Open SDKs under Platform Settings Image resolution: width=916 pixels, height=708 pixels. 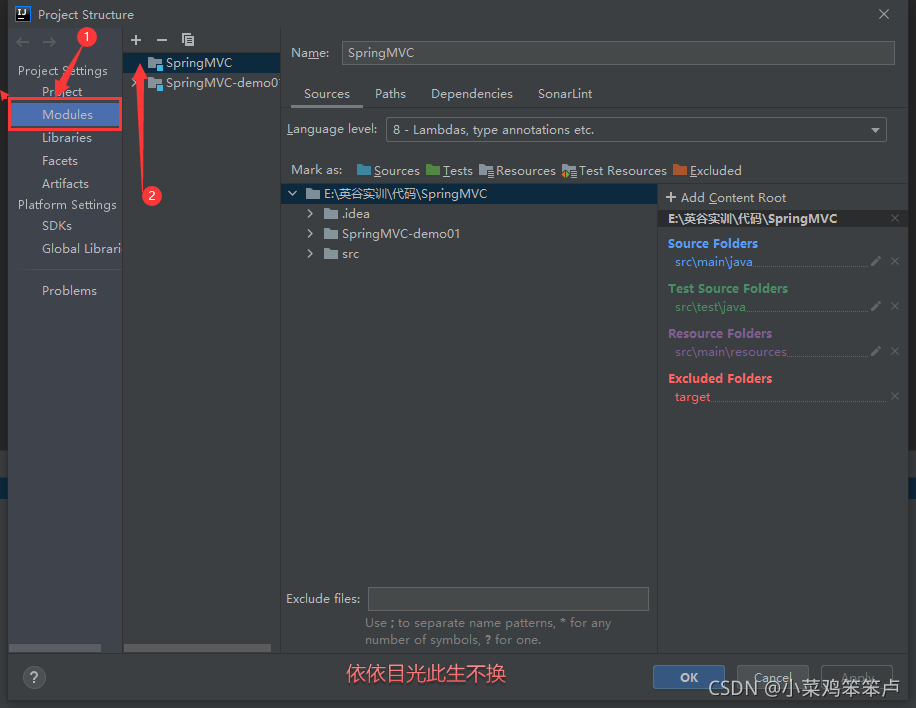(x=57, y=225)
